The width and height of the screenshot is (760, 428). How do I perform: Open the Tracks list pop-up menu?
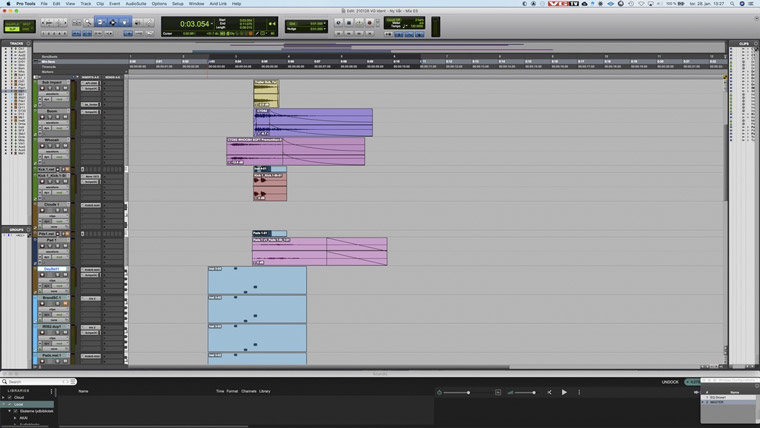(x=28, y=43)
